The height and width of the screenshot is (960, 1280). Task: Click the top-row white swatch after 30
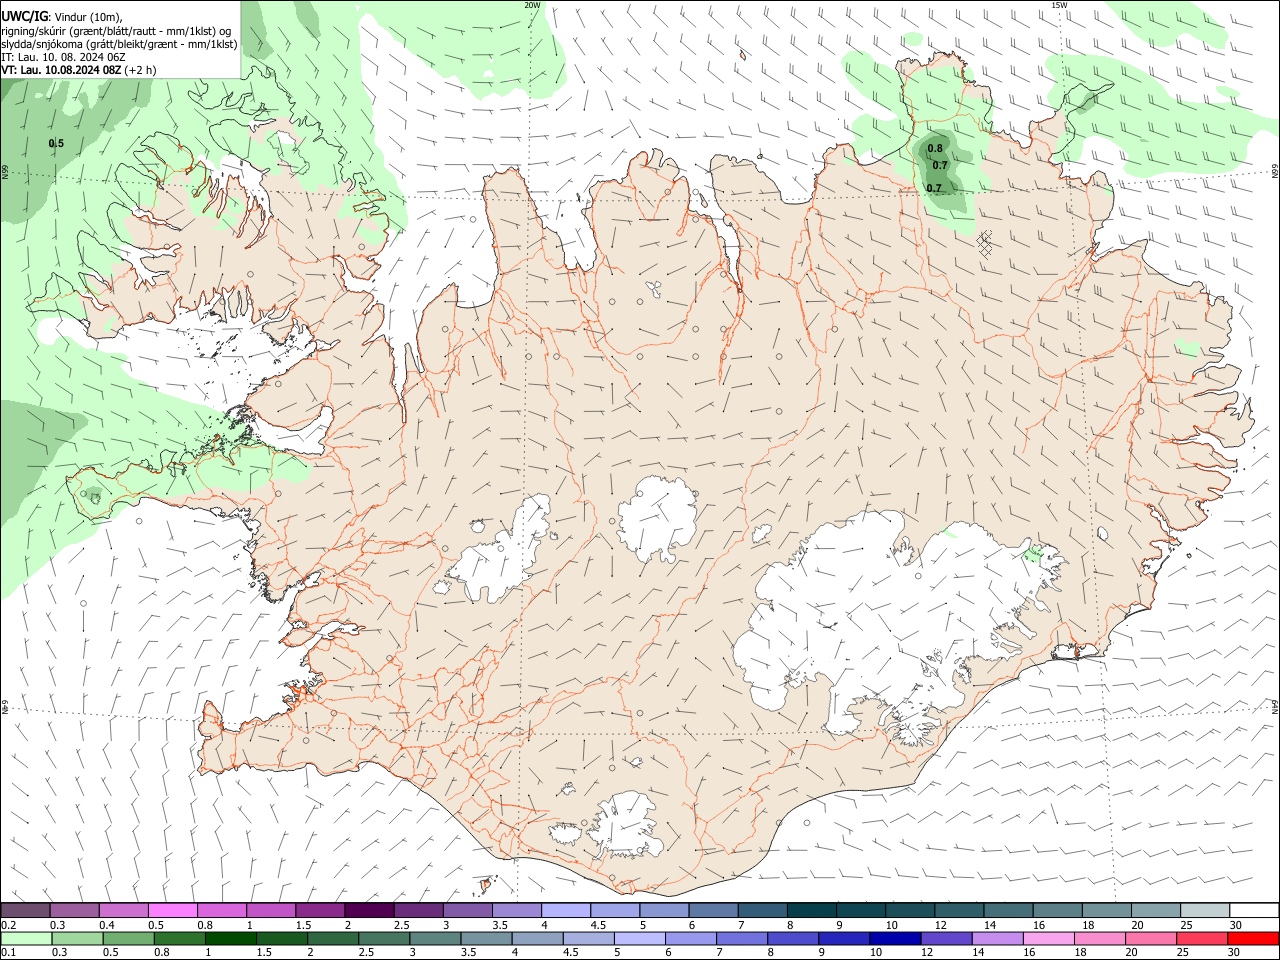click(x=1253, y=910)
